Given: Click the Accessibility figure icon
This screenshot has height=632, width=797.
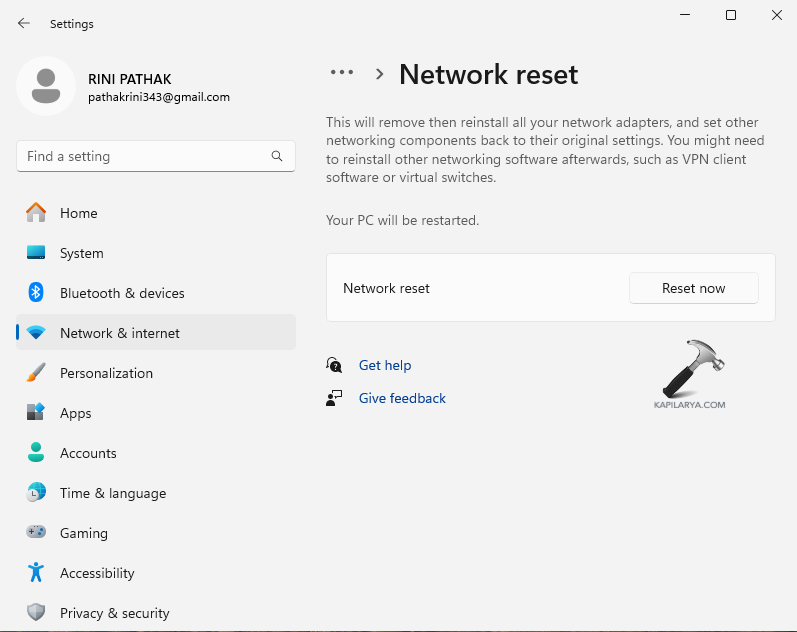Looking at the screenshot, I should 36,573.
